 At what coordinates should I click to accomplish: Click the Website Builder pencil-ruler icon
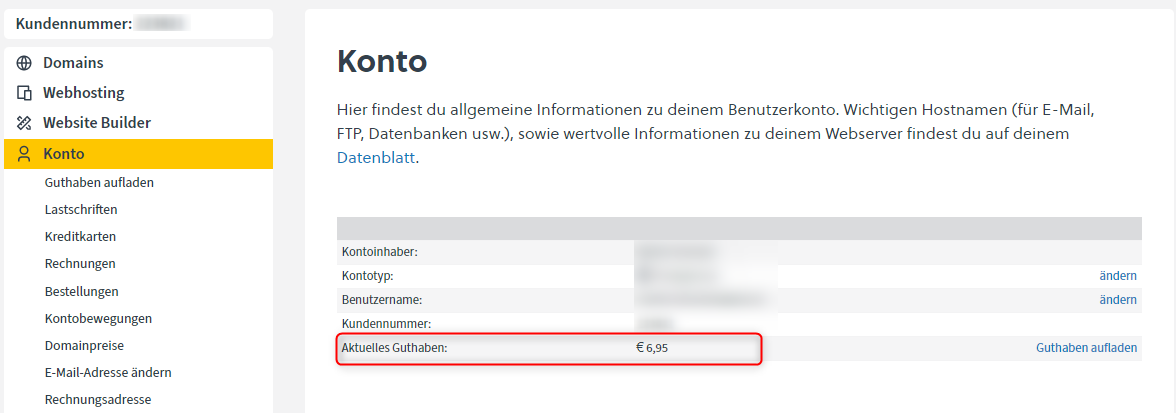(24, 123)
